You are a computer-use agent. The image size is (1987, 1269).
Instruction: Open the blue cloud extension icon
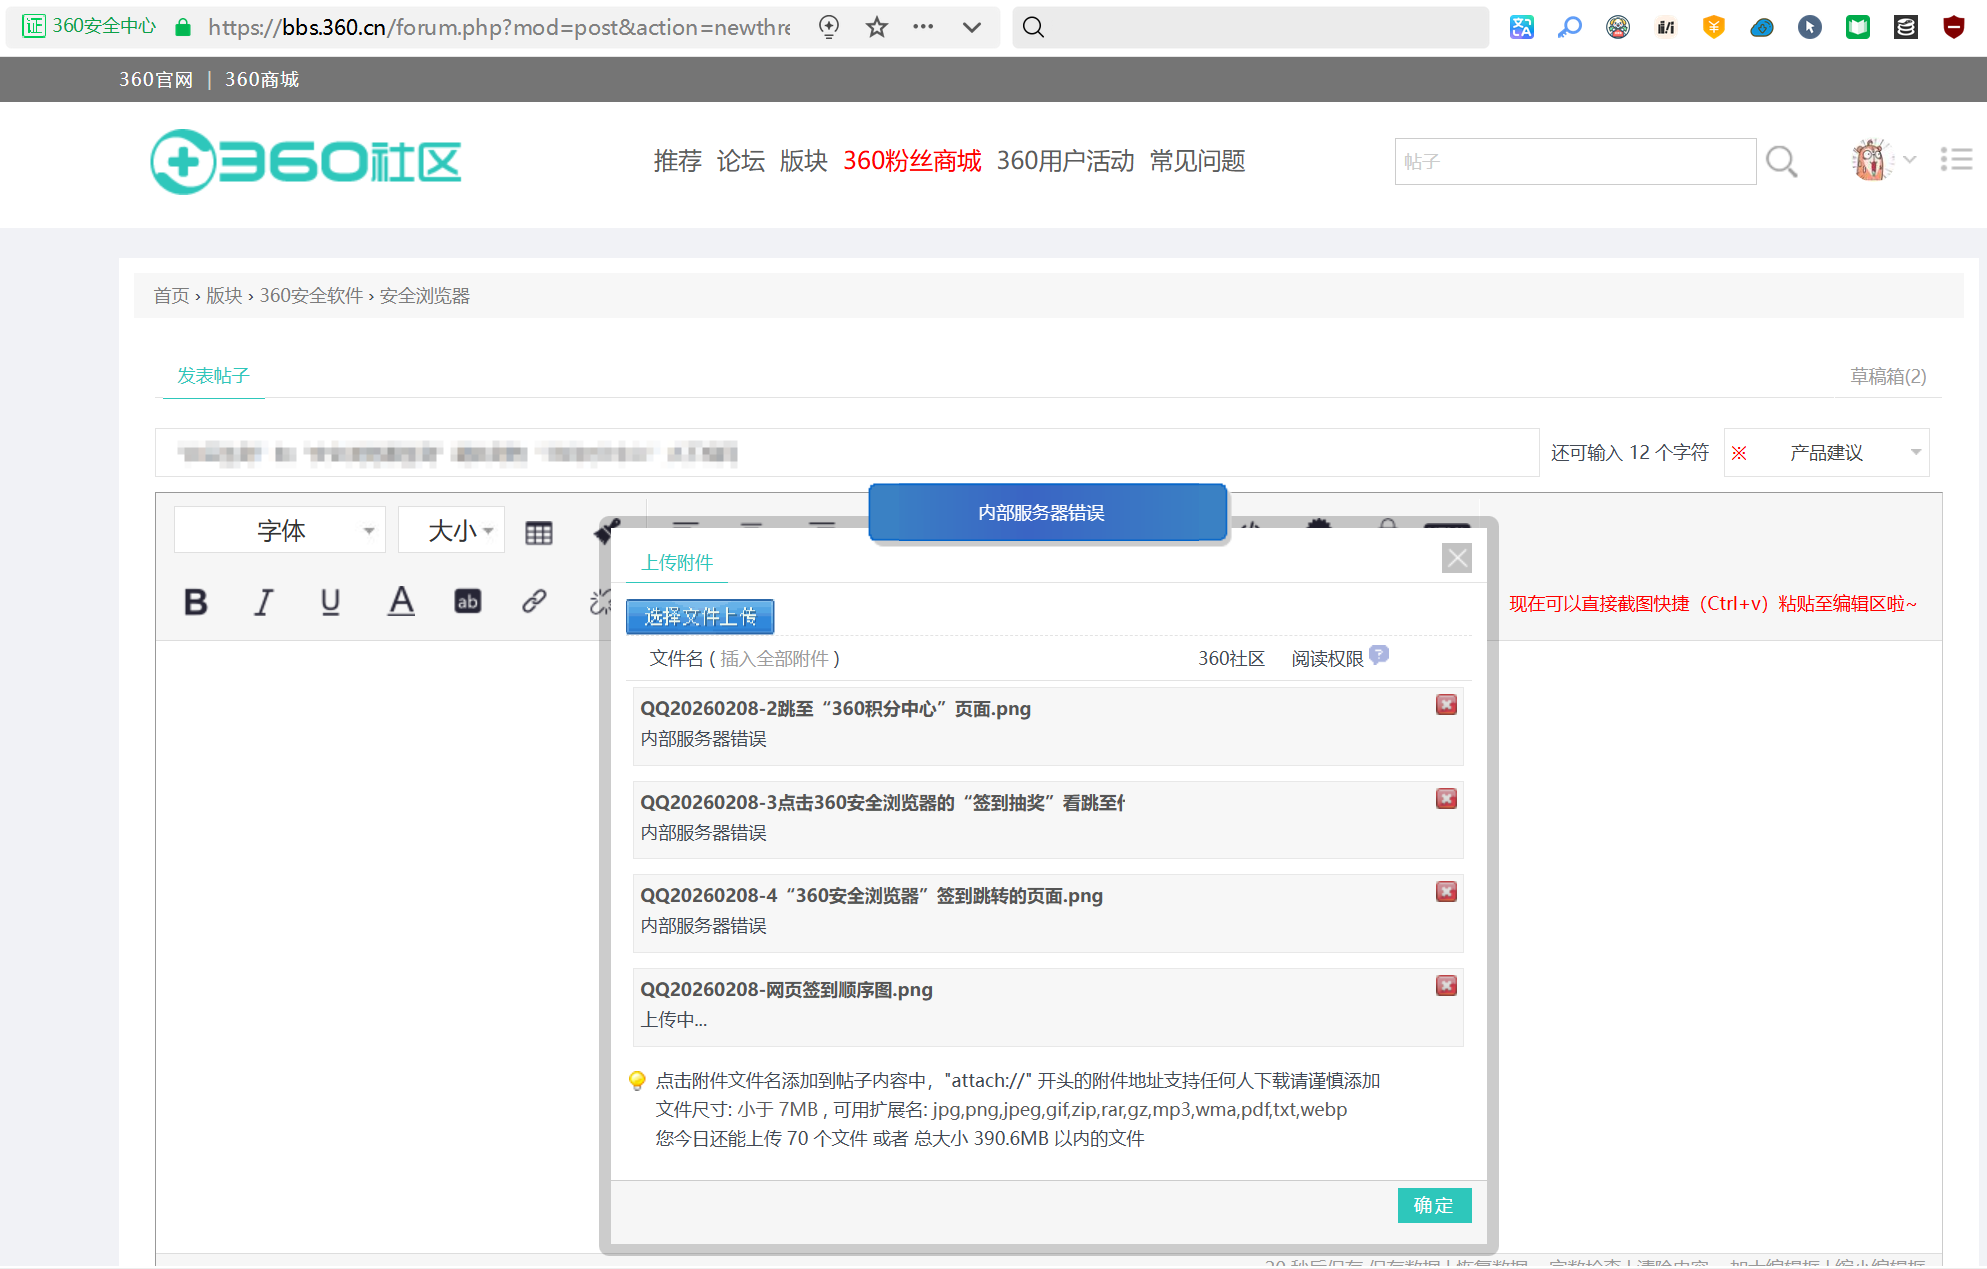coord(1762,27)
